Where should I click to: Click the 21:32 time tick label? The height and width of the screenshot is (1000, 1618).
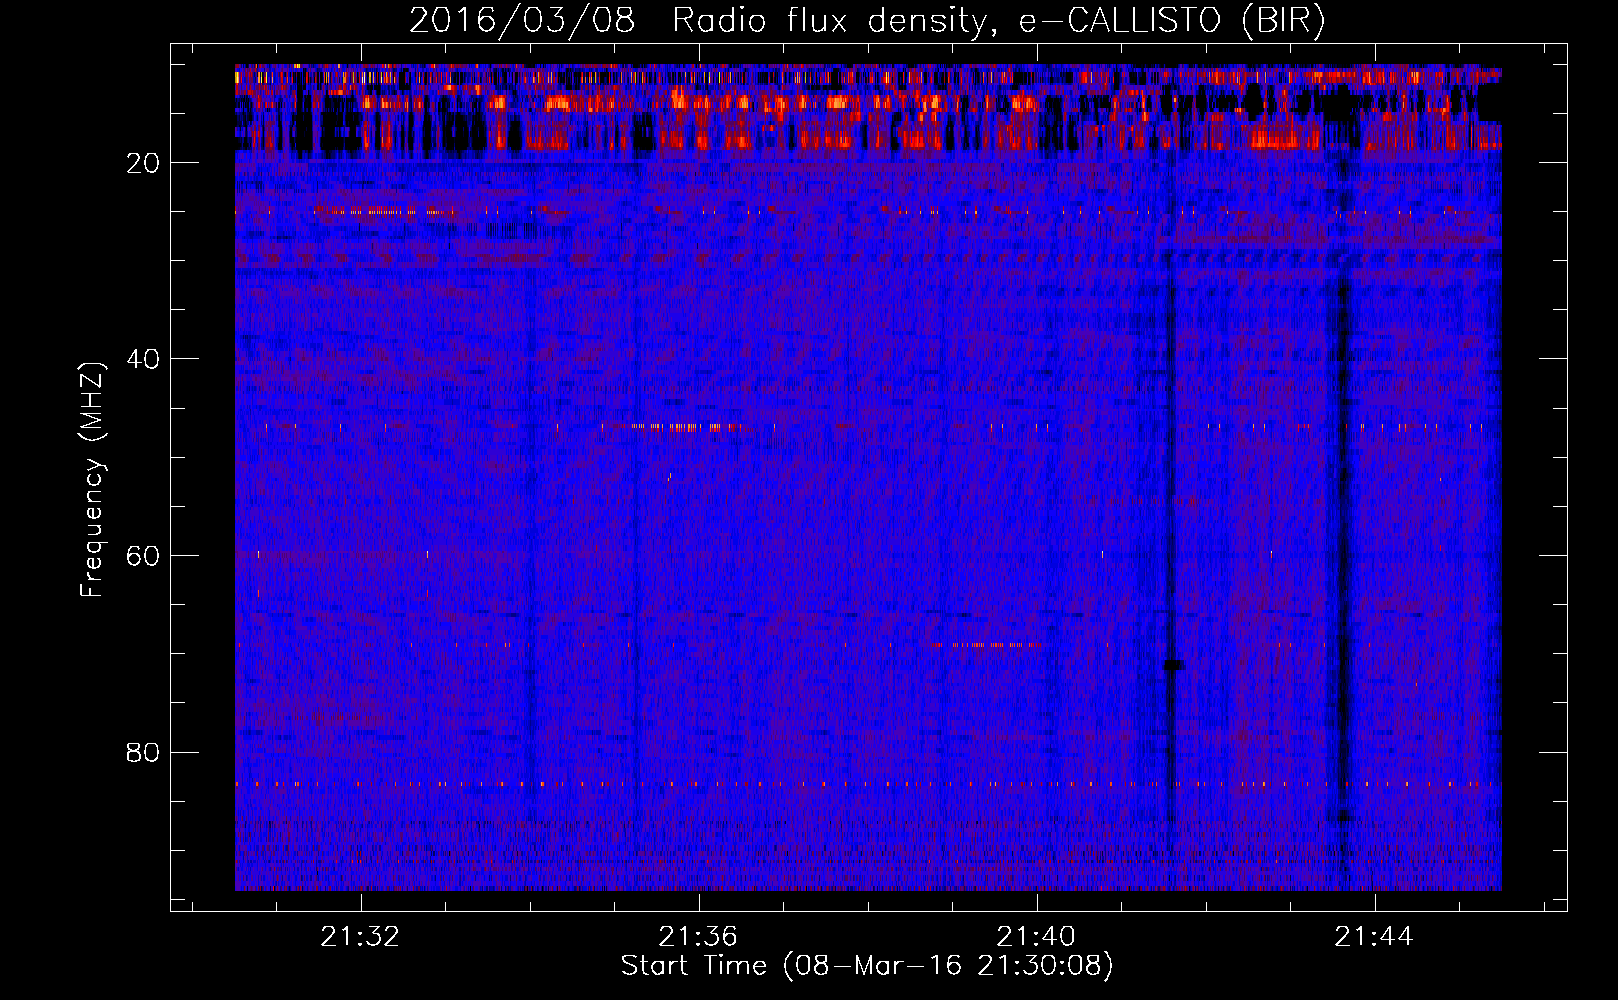[360, 936]
